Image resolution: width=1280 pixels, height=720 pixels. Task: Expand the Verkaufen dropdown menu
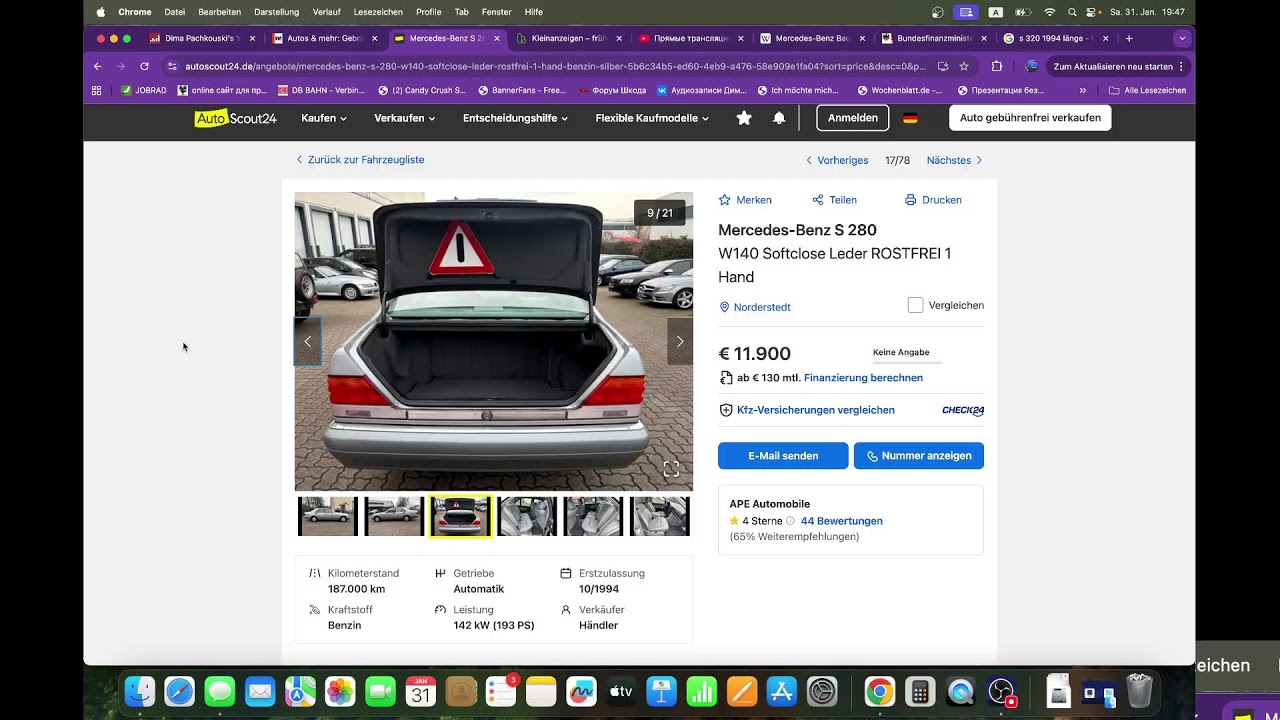tap(405, 118)
